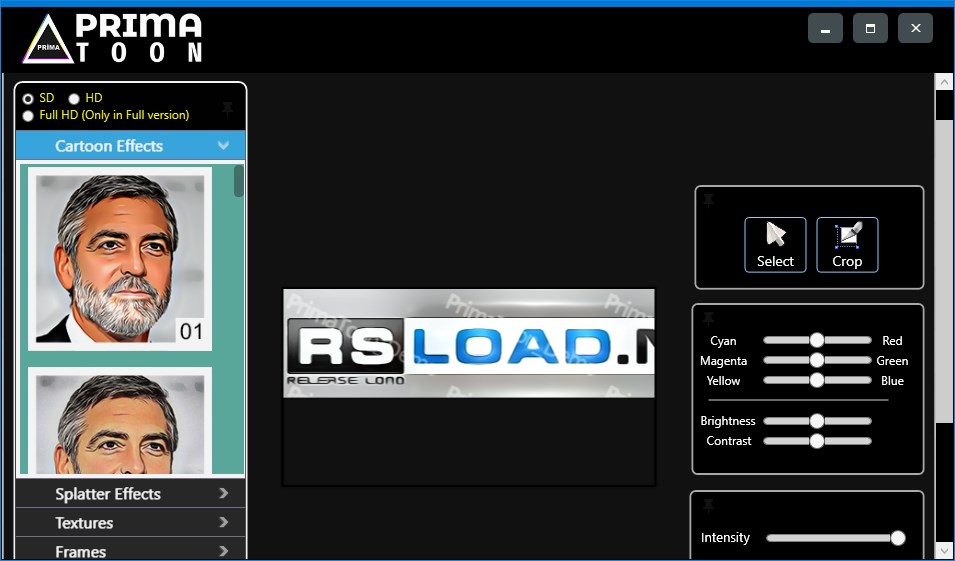Apply cartoon effect thumbnail 01
Image resolution: width=955 pixels, height=561 pixels.
(120, 258)
